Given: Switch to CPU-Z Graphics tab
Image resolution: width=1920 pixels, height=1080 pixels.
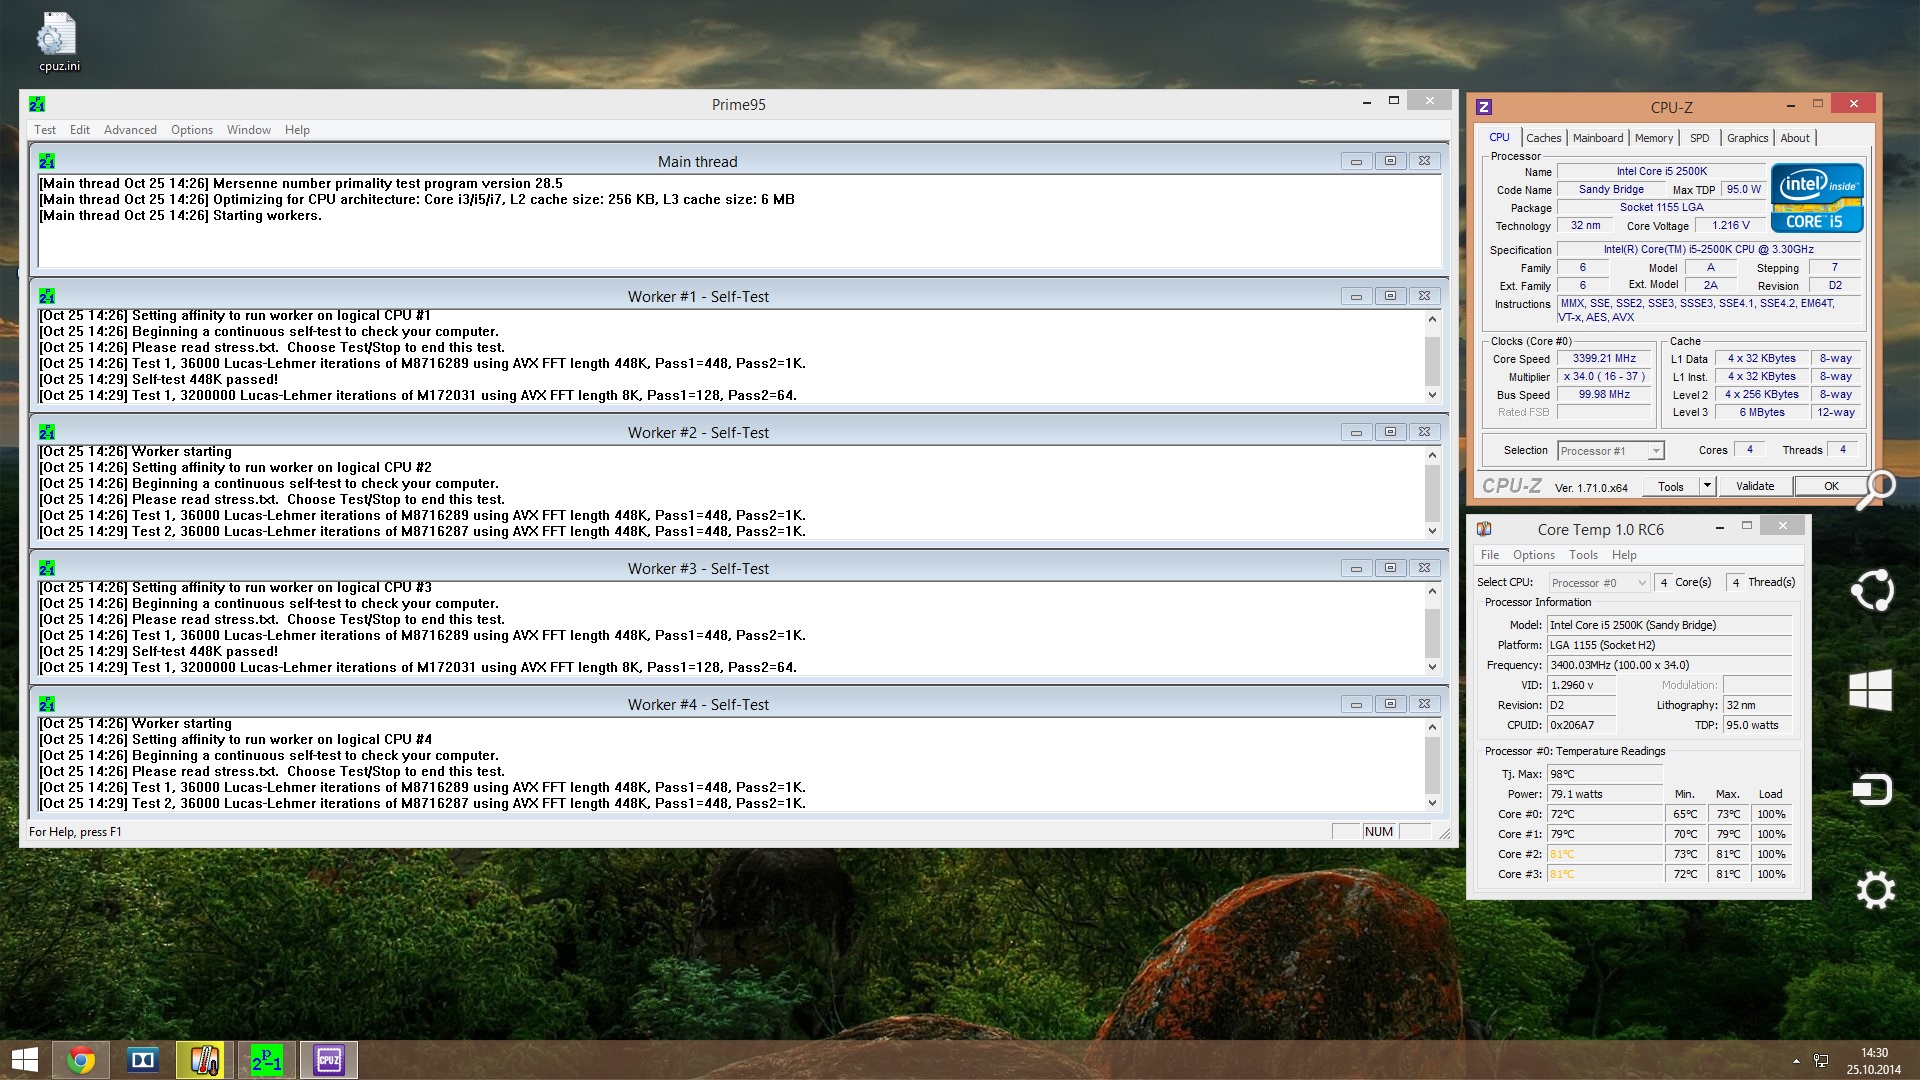Looking at the screenshot, I should pos(1747,138).
